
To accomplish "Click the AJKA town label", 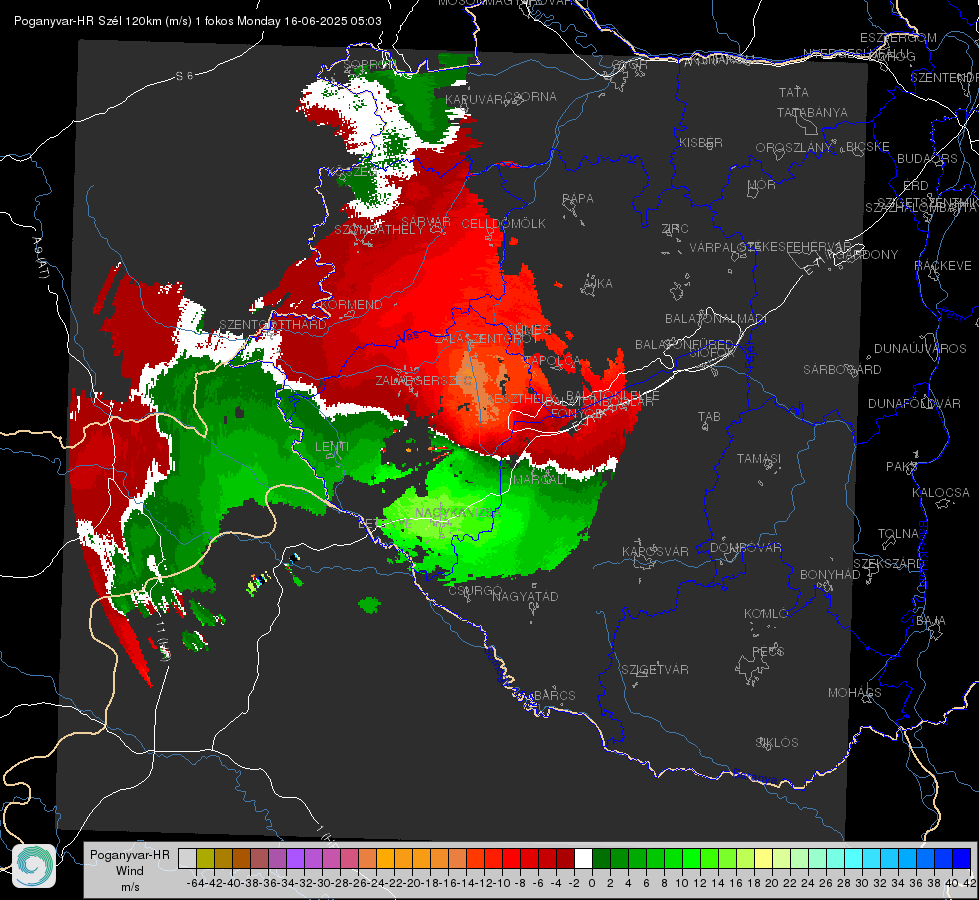I will coord(598,284).
